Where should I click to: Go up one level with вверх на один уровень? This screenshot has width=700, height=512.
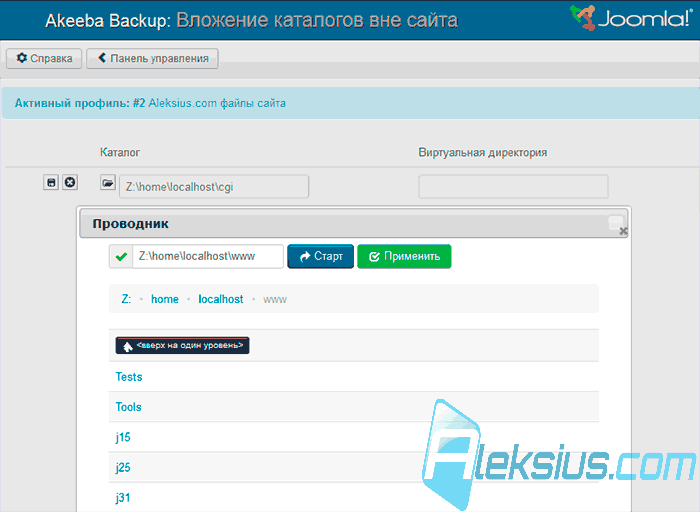182,345
